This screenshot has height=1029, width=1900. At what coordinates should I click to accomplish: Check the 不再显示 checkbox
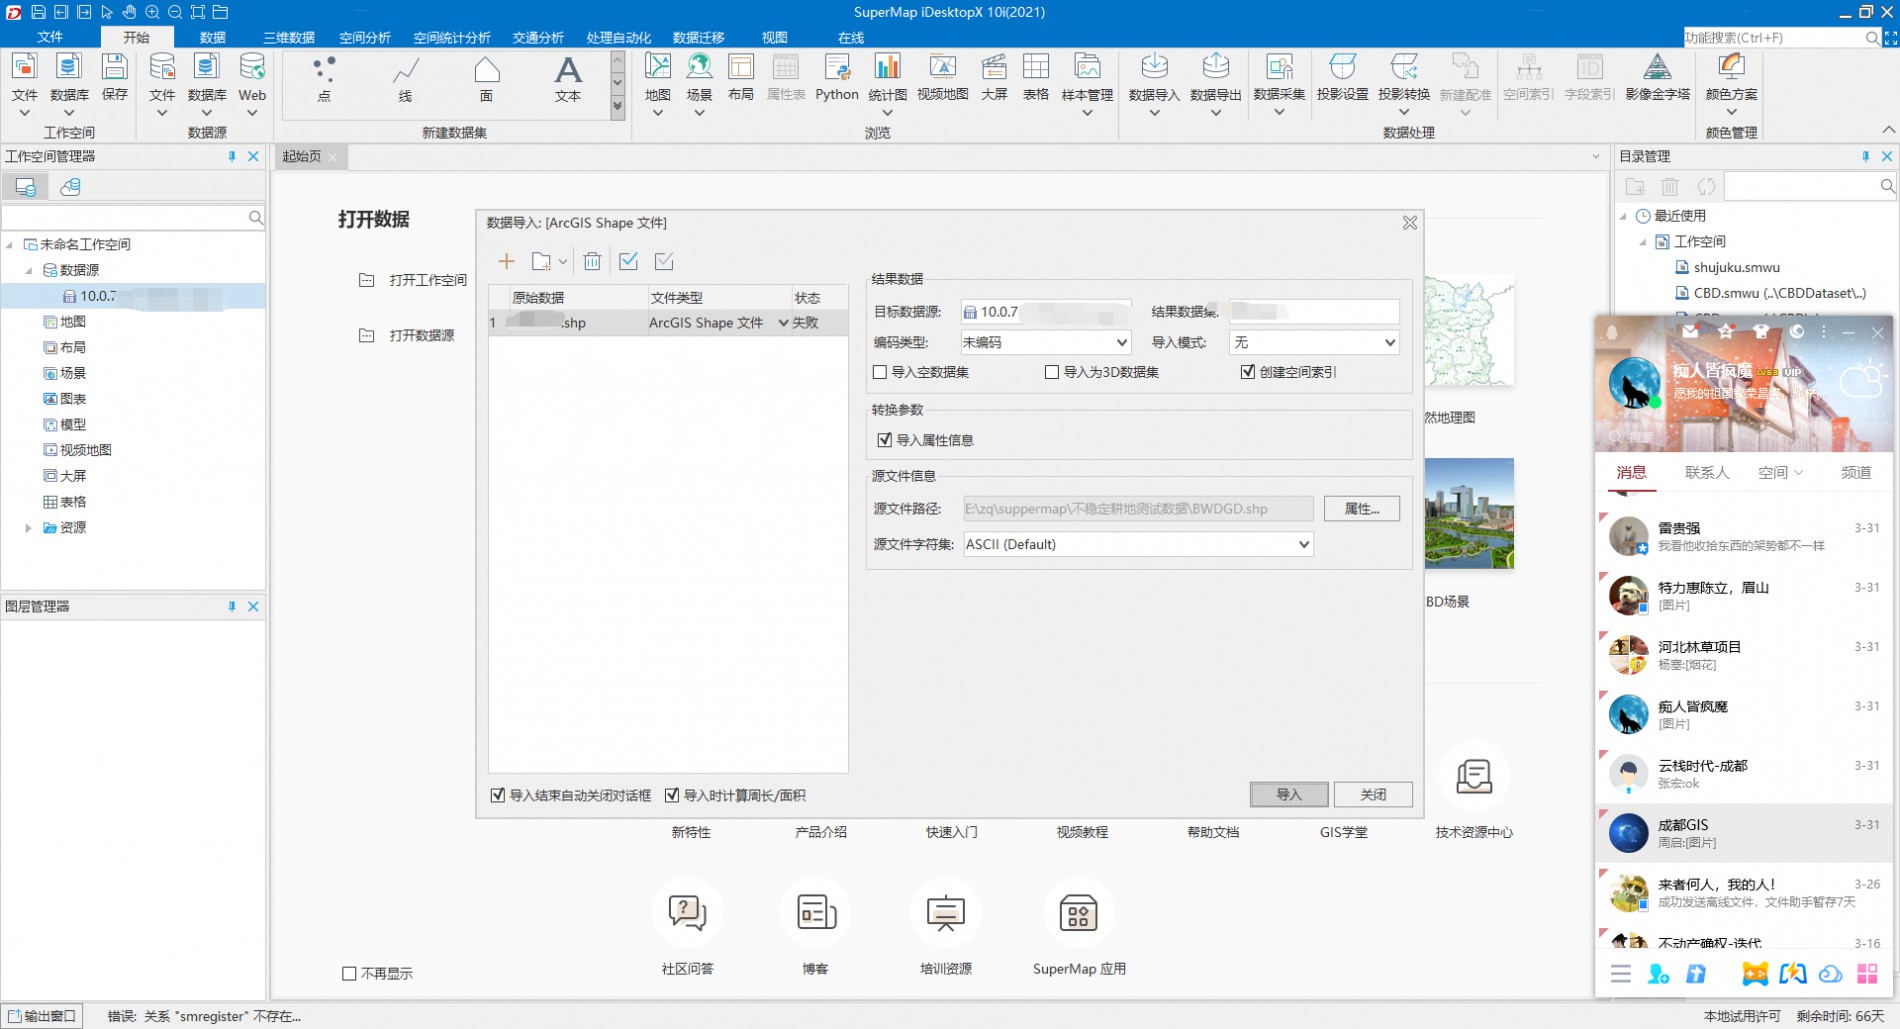[349, 973]
